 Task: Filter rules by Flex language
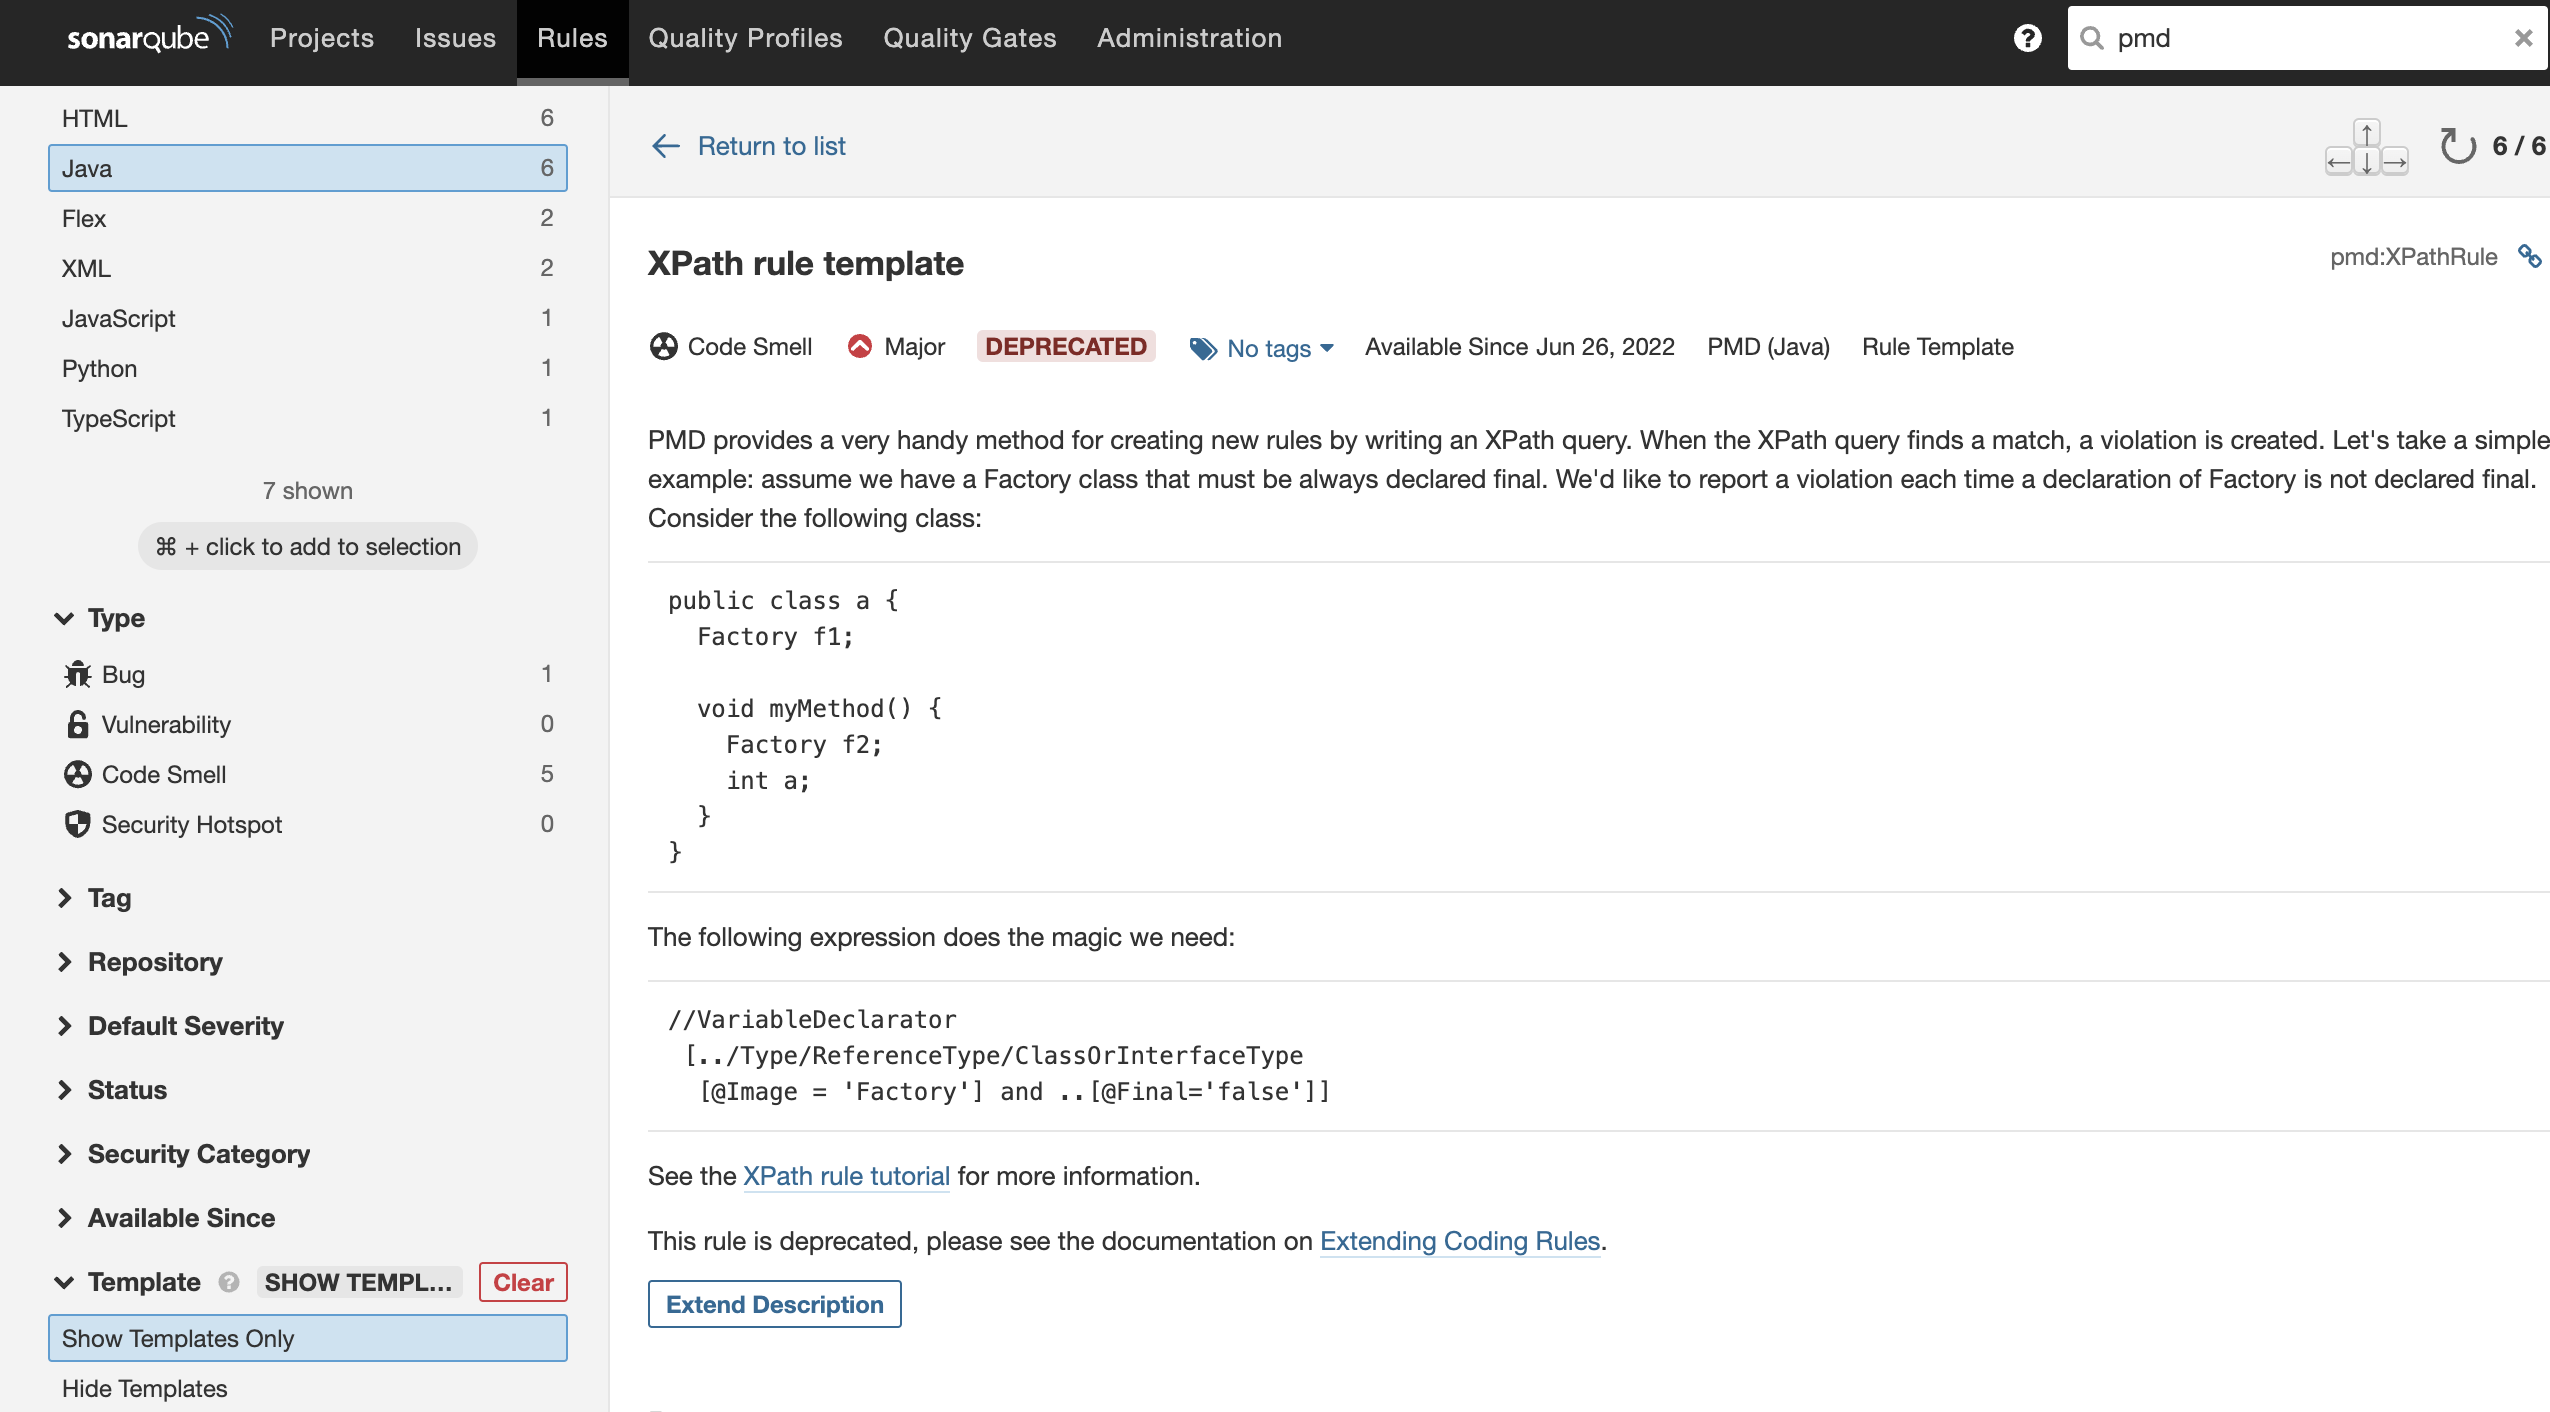click(x=308, y=218)
